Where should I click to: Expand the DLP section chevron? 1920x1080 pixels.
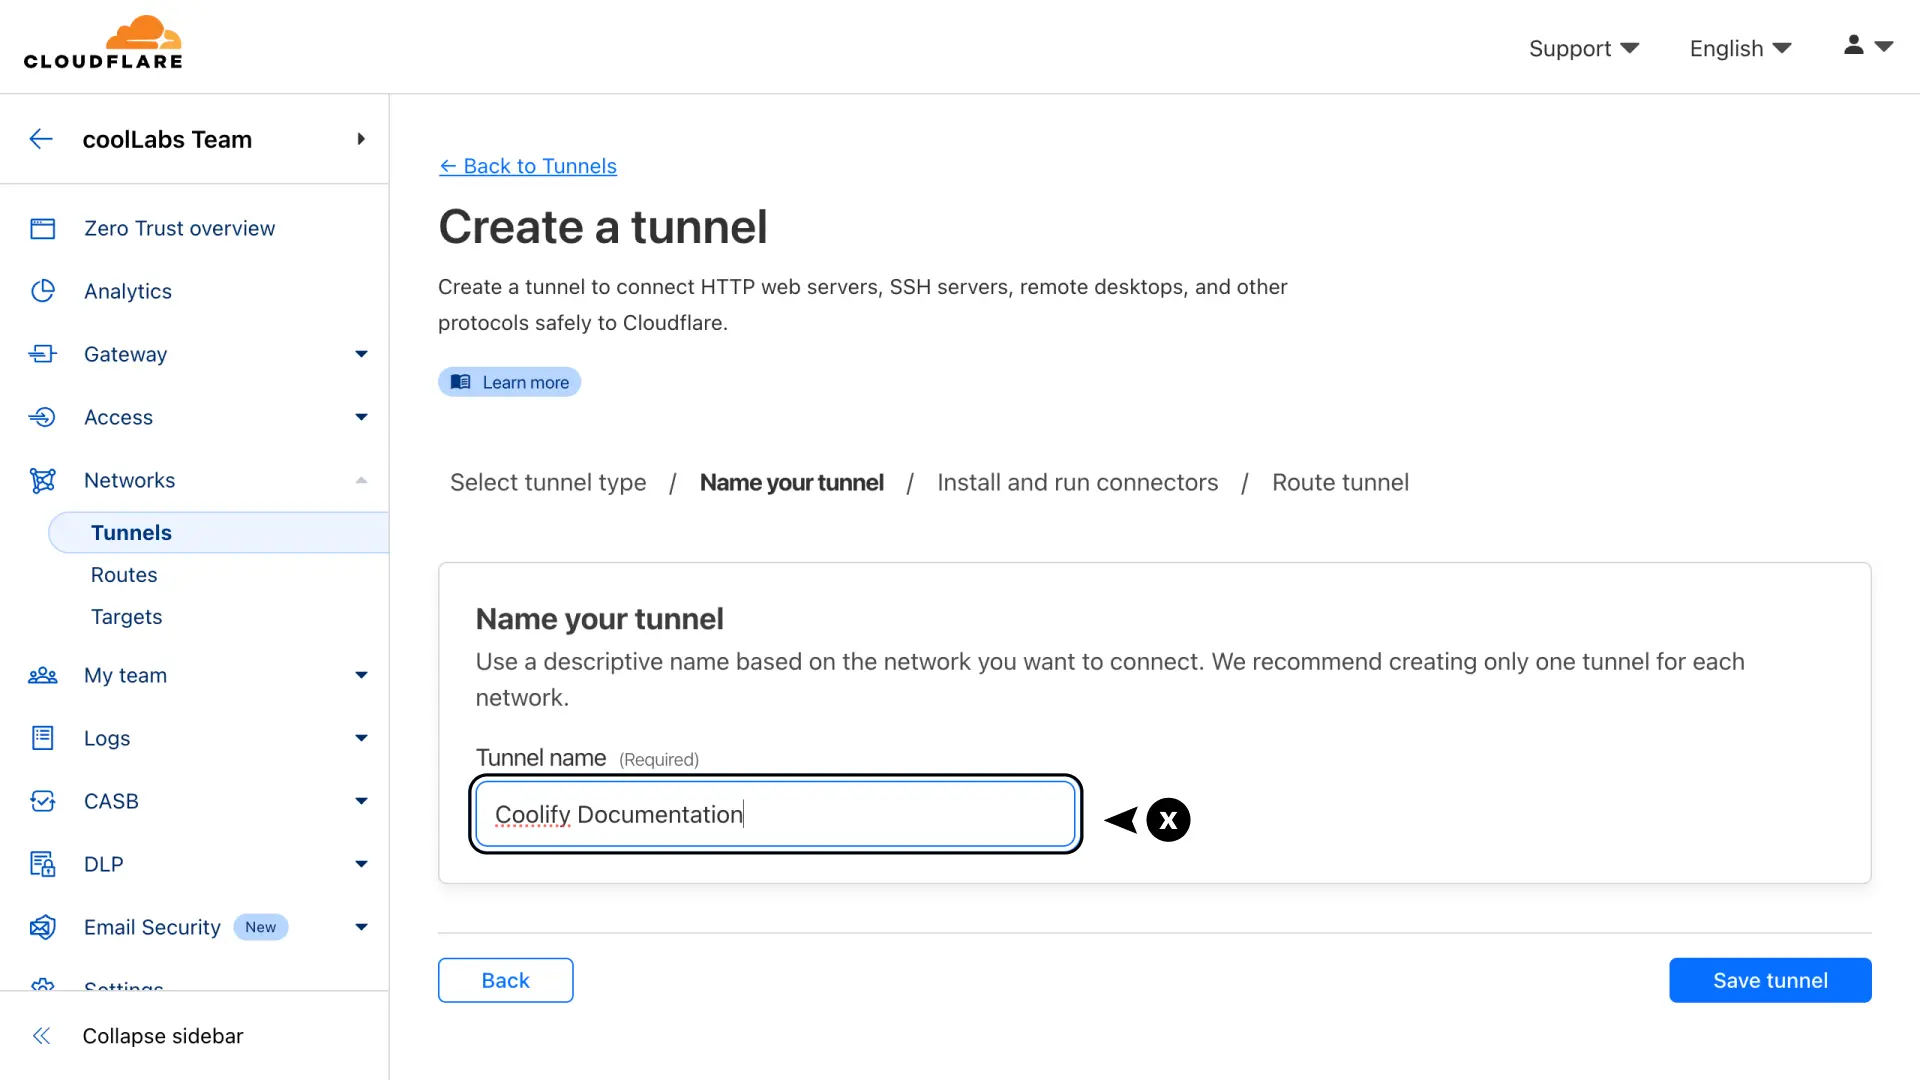coord(361,864)
